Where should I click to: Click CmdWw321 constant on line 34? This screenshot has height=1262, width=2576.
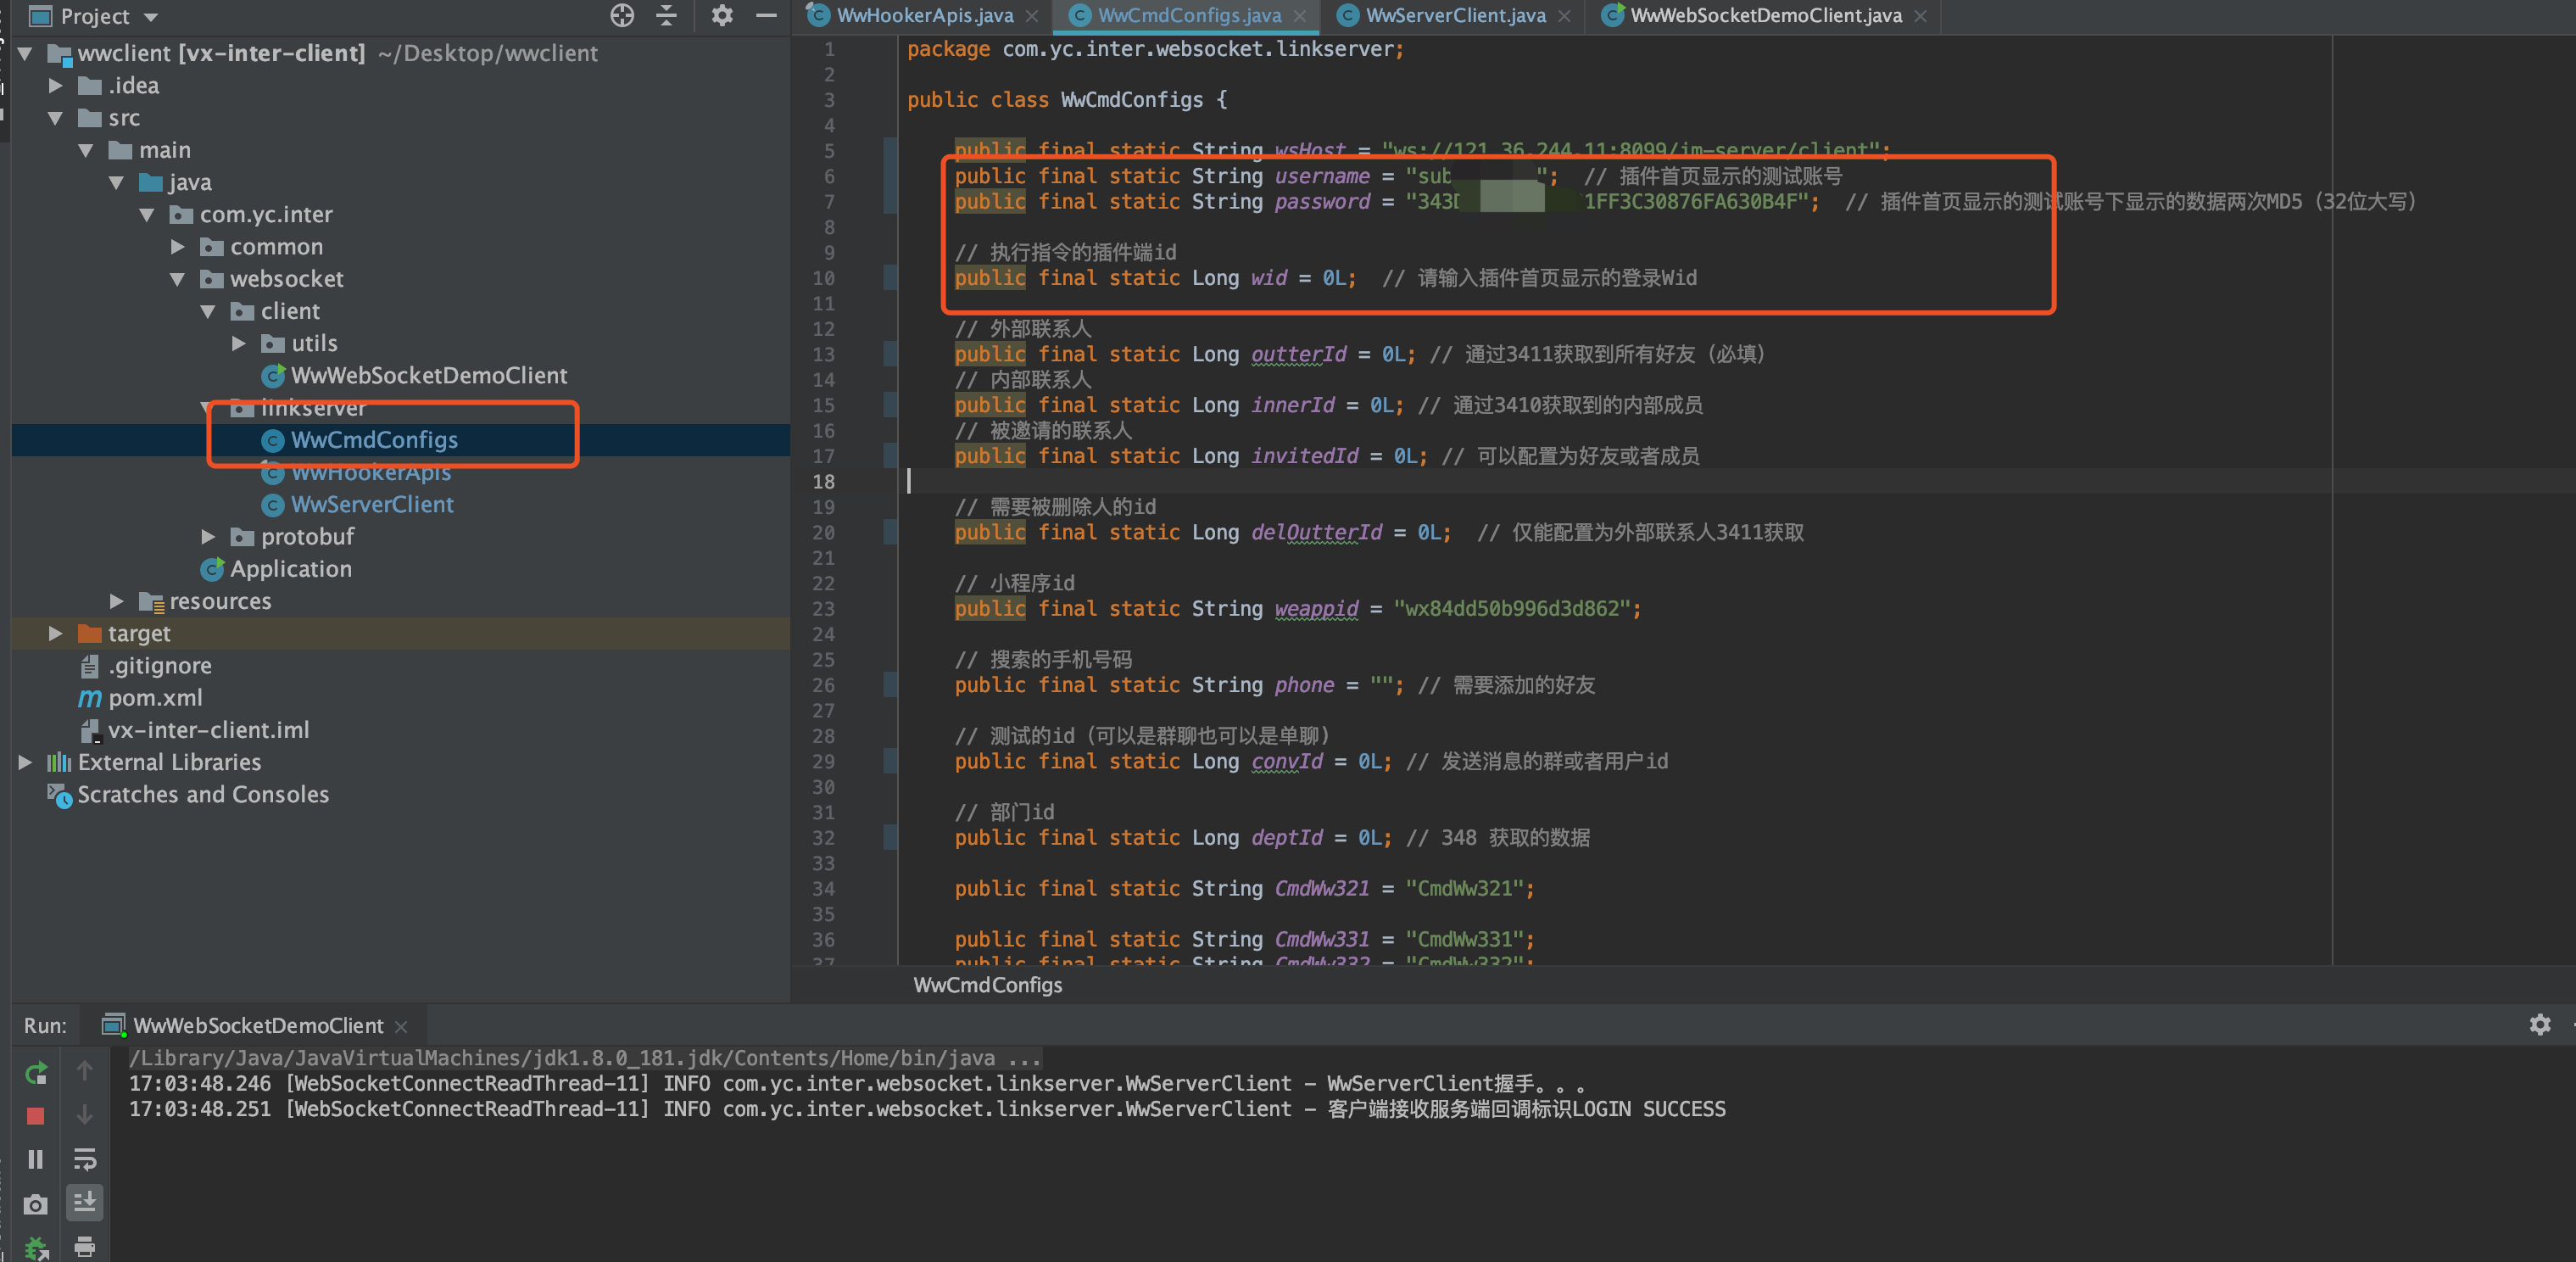click(x=1321, y=888)
